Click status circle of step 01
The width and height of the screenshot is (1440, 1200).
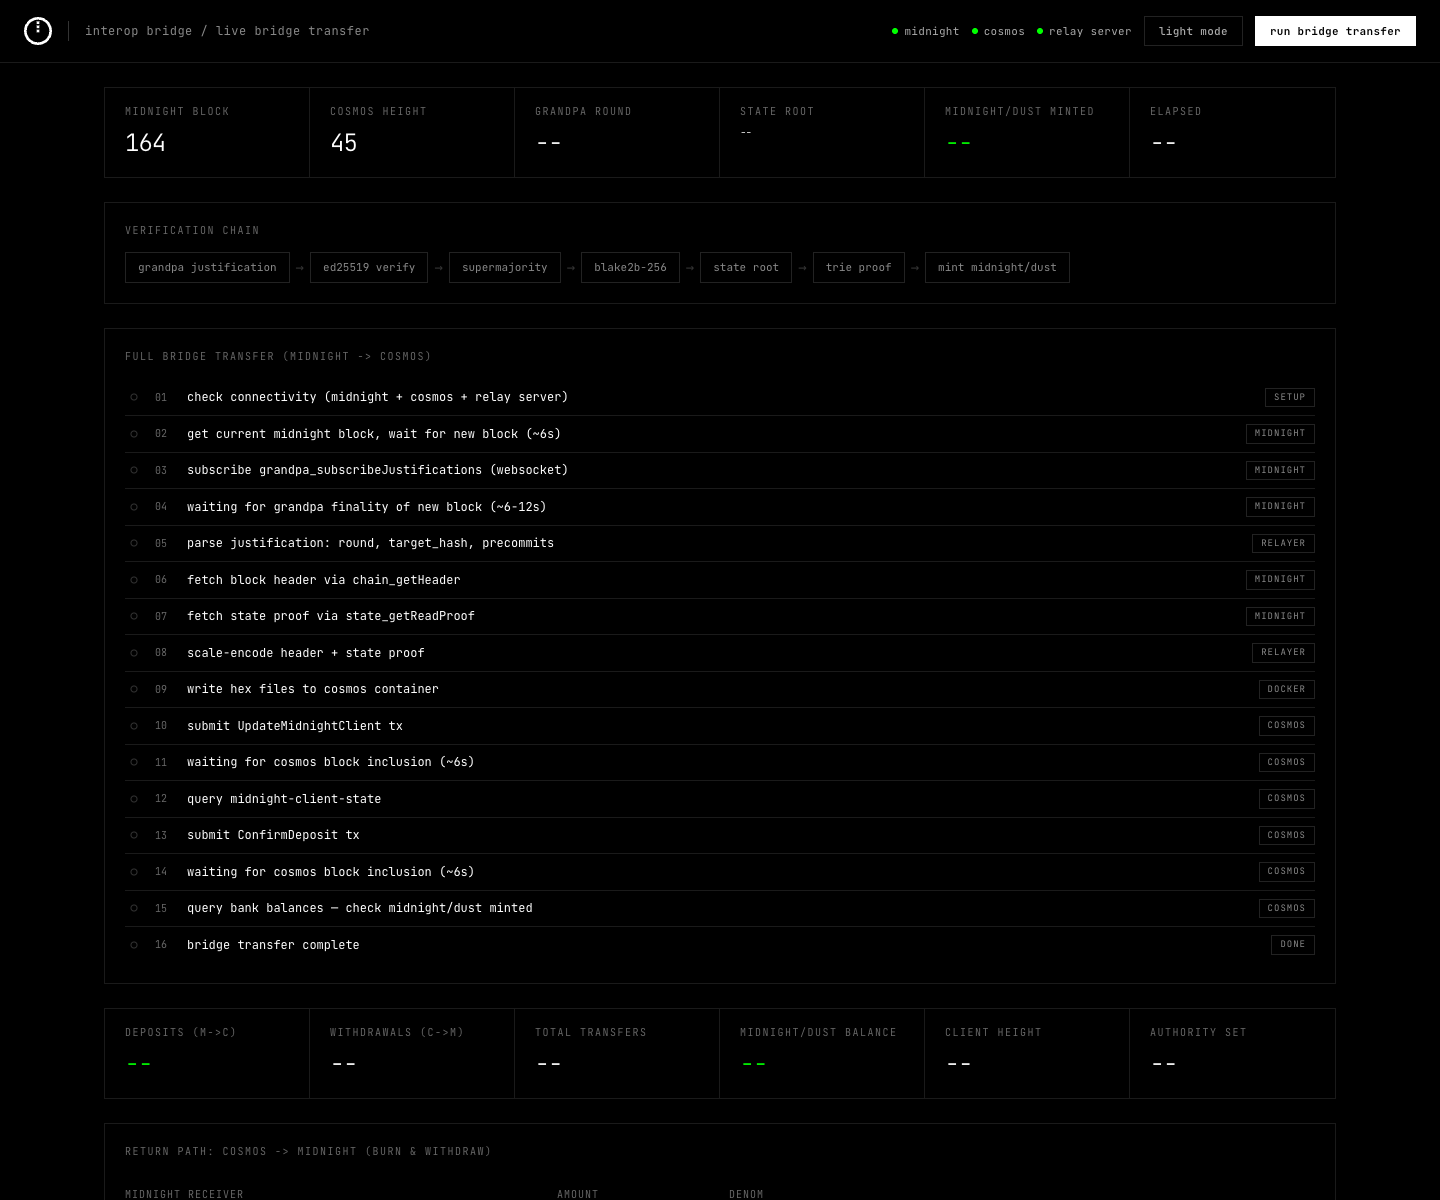click(x=134, y=397)
